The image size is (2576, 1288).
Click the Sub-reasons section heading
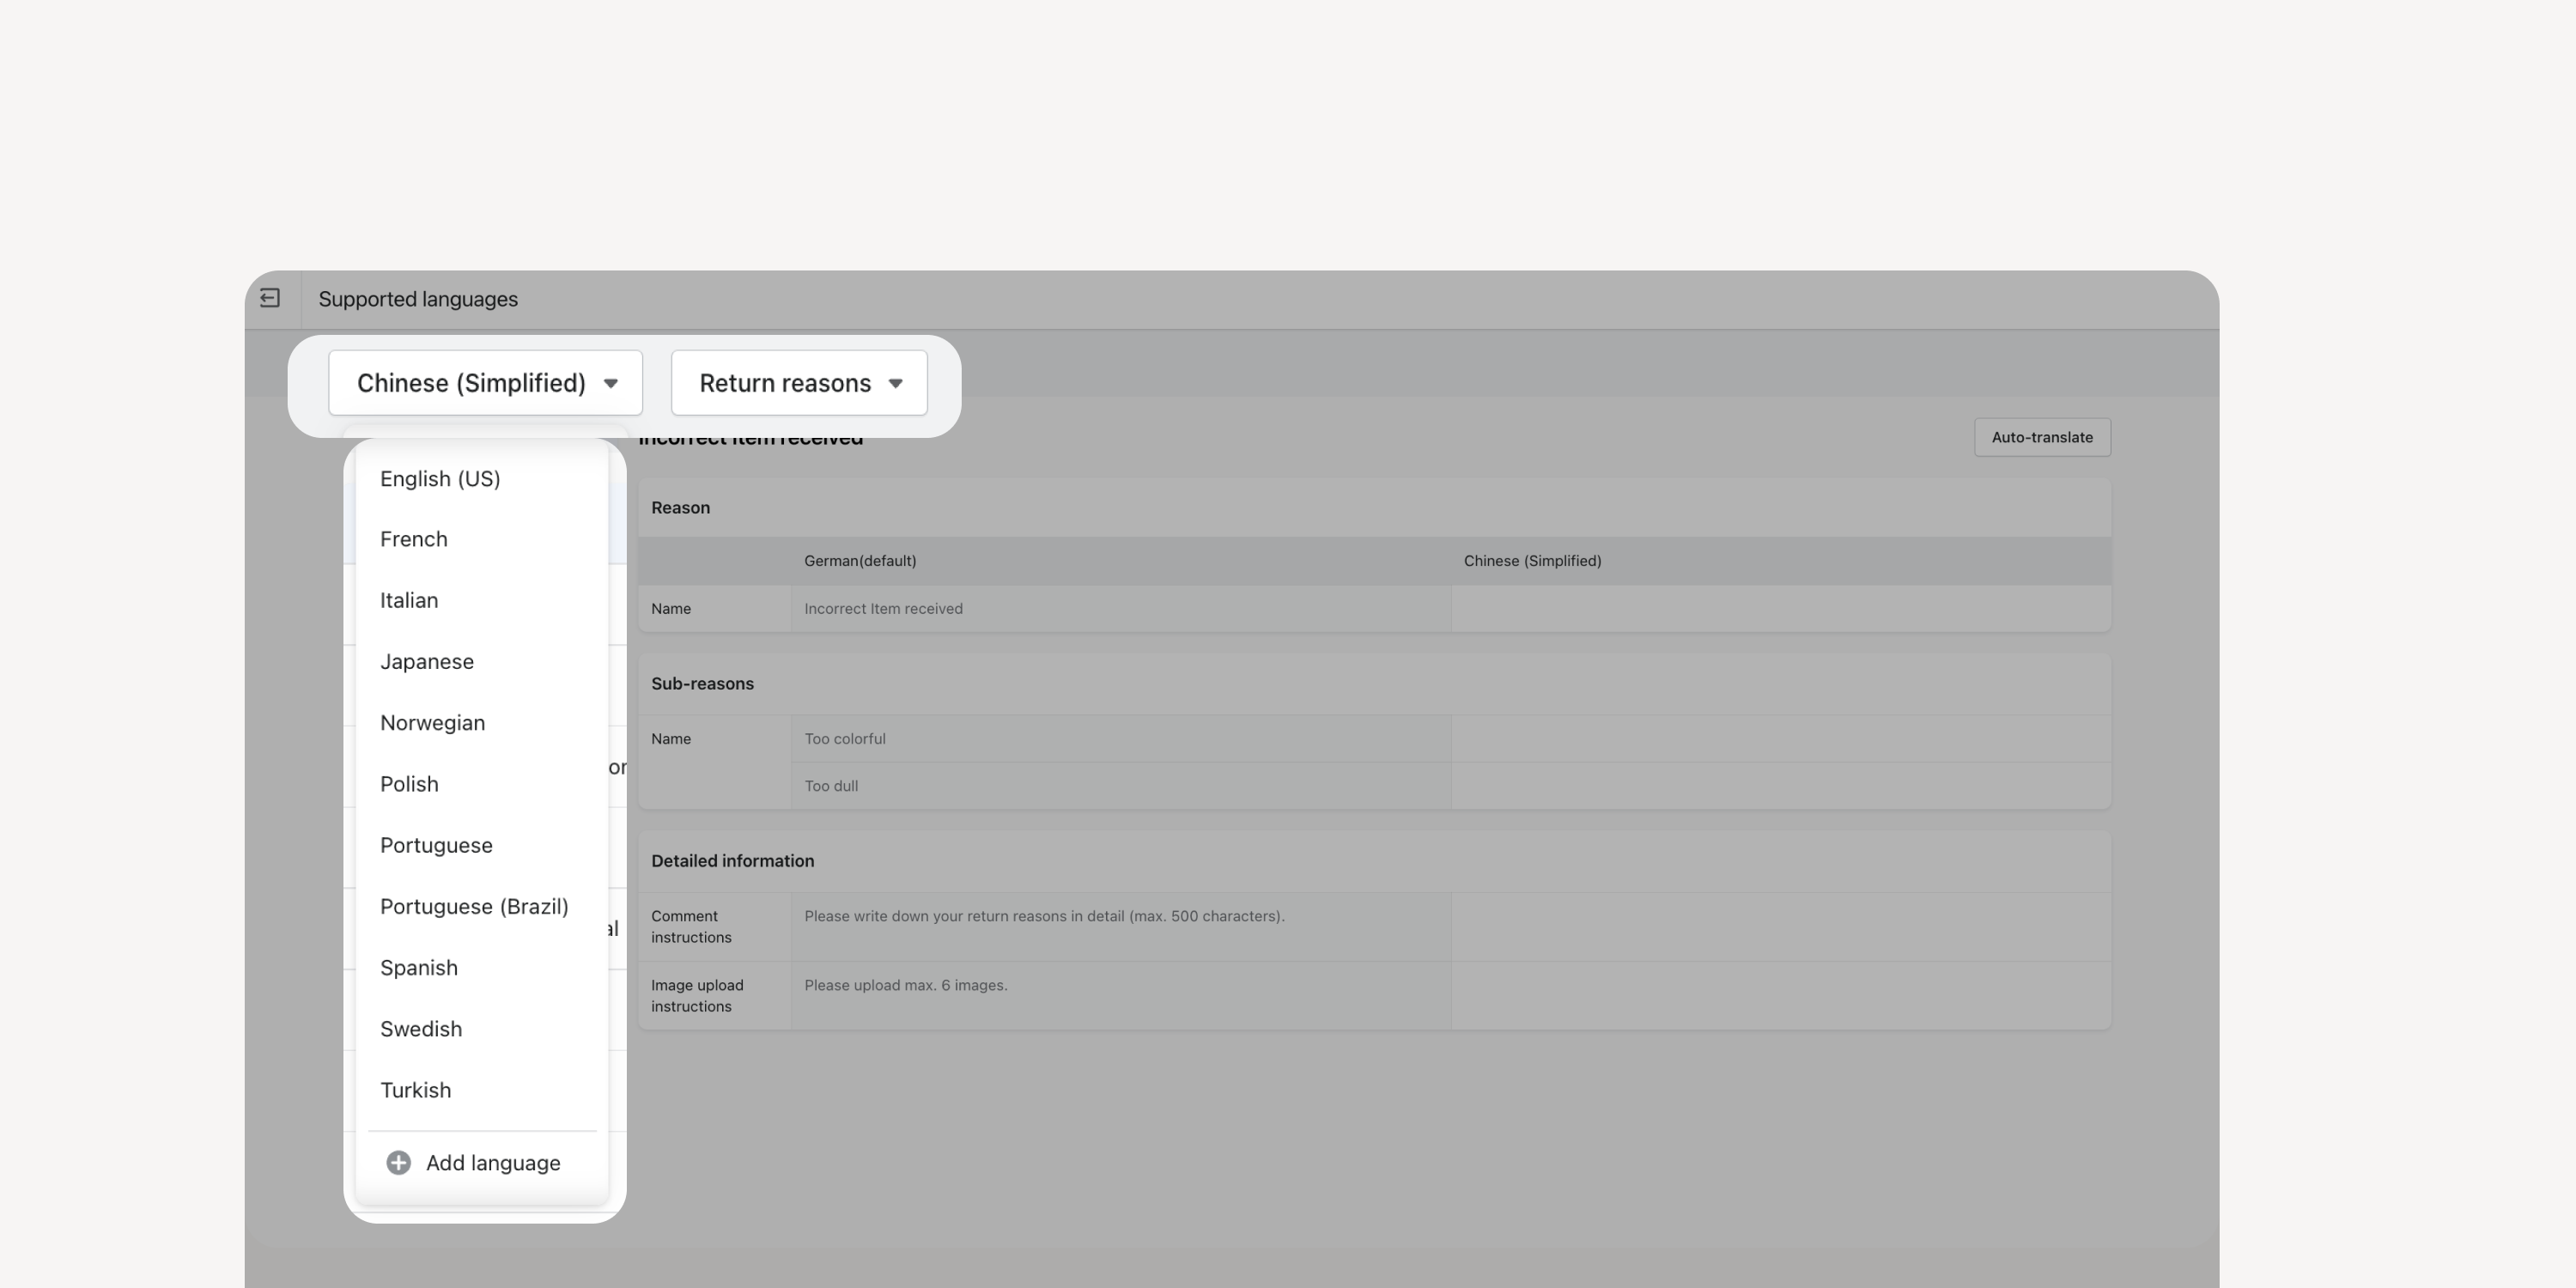pos(702,684)
